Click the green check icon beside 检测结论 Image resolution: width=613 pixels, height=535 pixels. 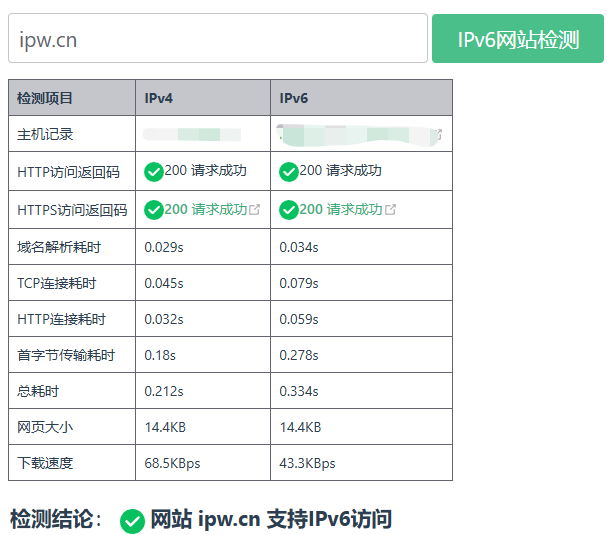(x=132, y=521)
